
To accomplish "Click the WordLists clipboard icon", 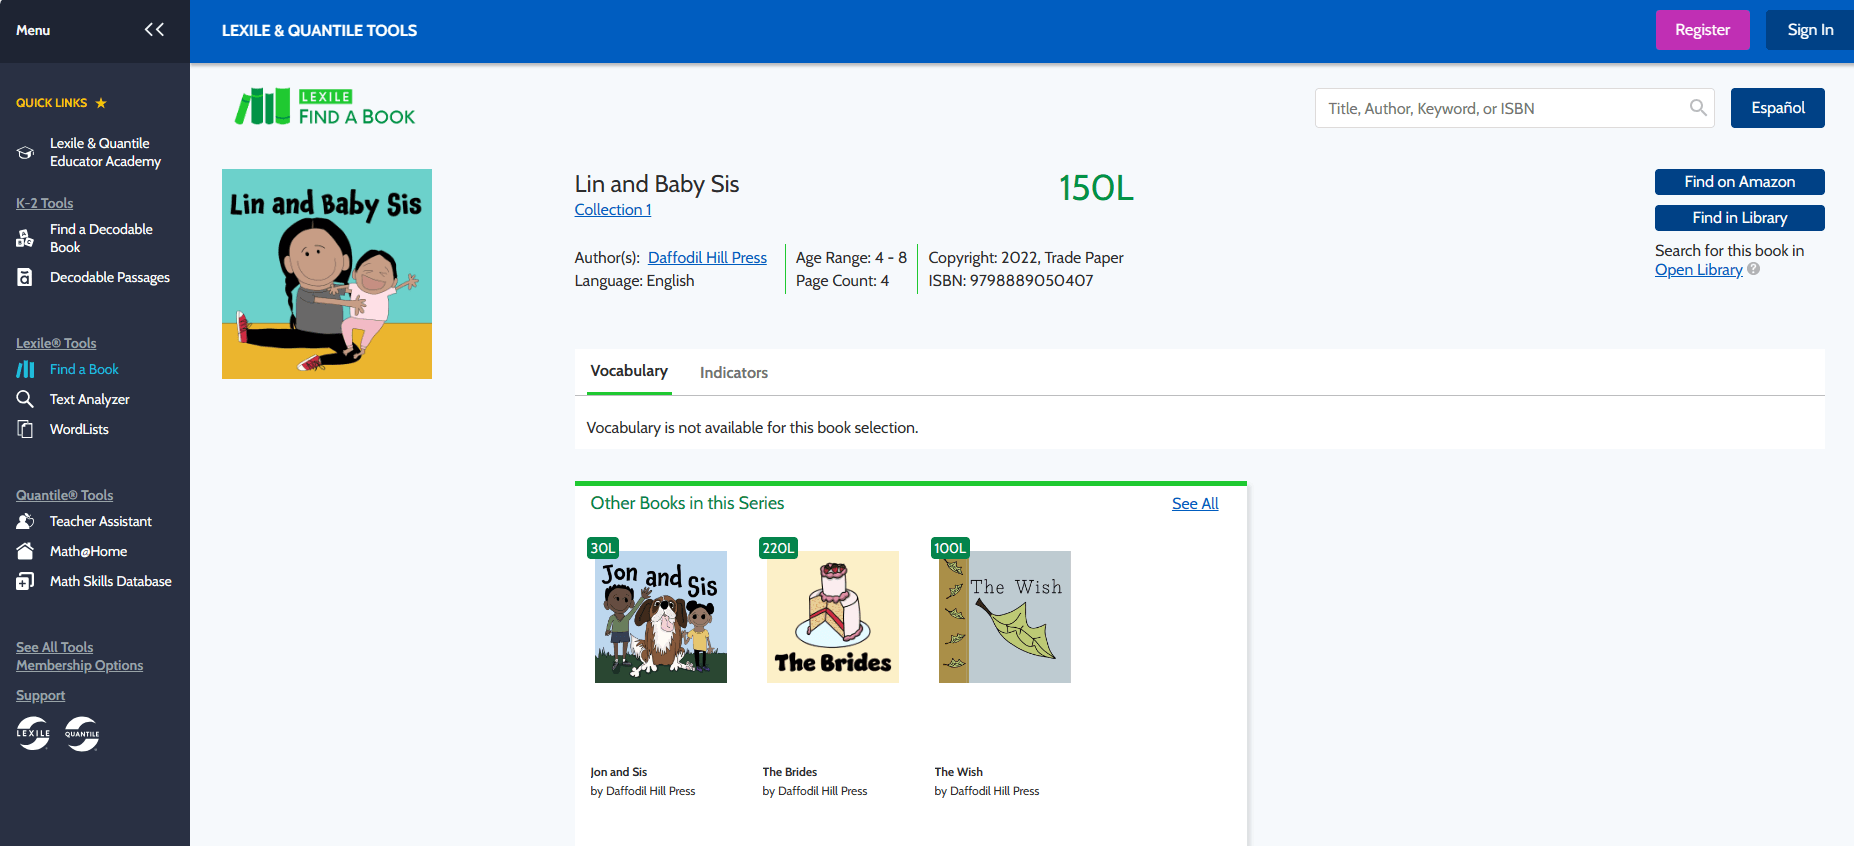I will point(25,429).
